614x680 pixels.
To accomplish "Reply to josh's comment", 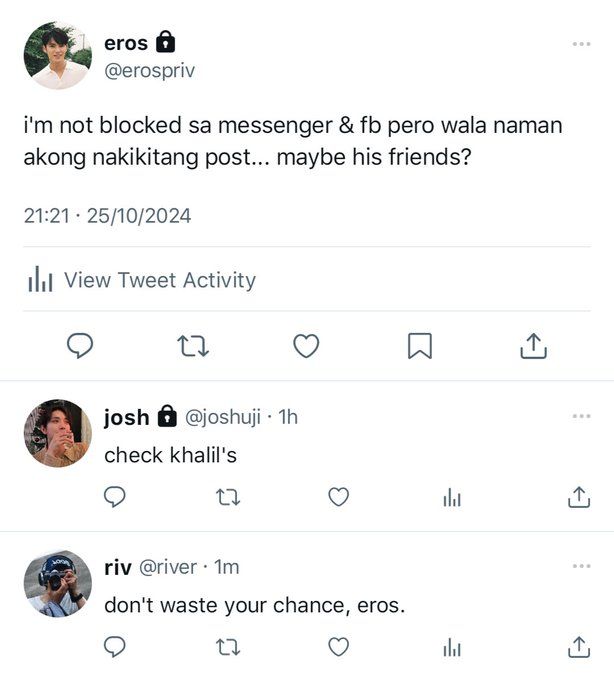I will (x=114, y=497).
